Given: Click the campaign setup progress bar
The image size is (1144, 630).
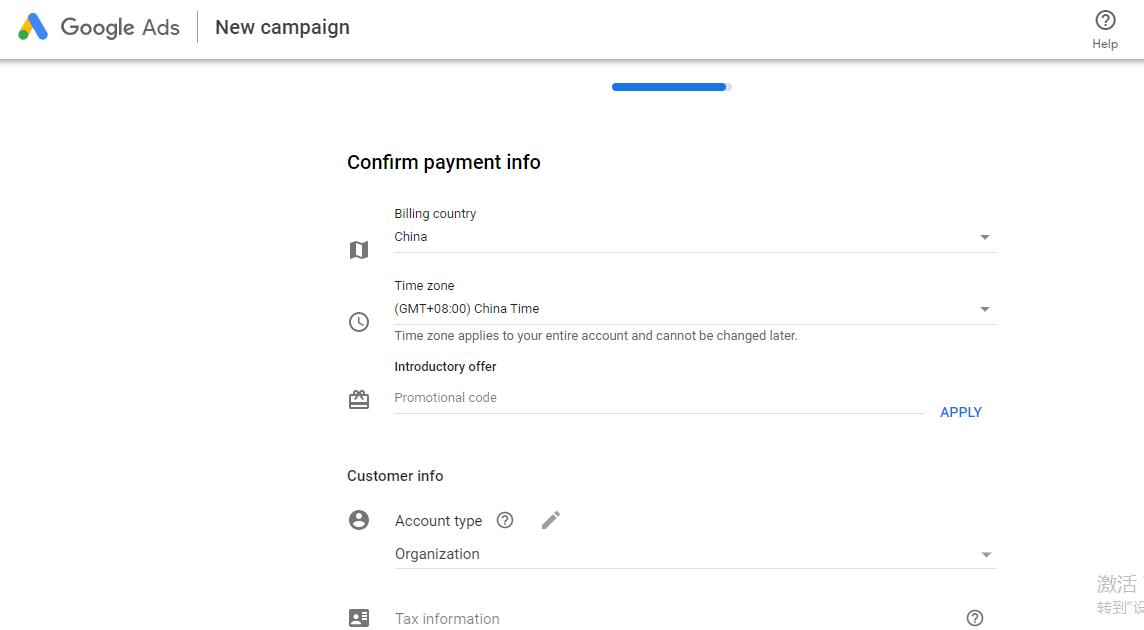Looking at the screenshot, I should [x=671, y=87].
